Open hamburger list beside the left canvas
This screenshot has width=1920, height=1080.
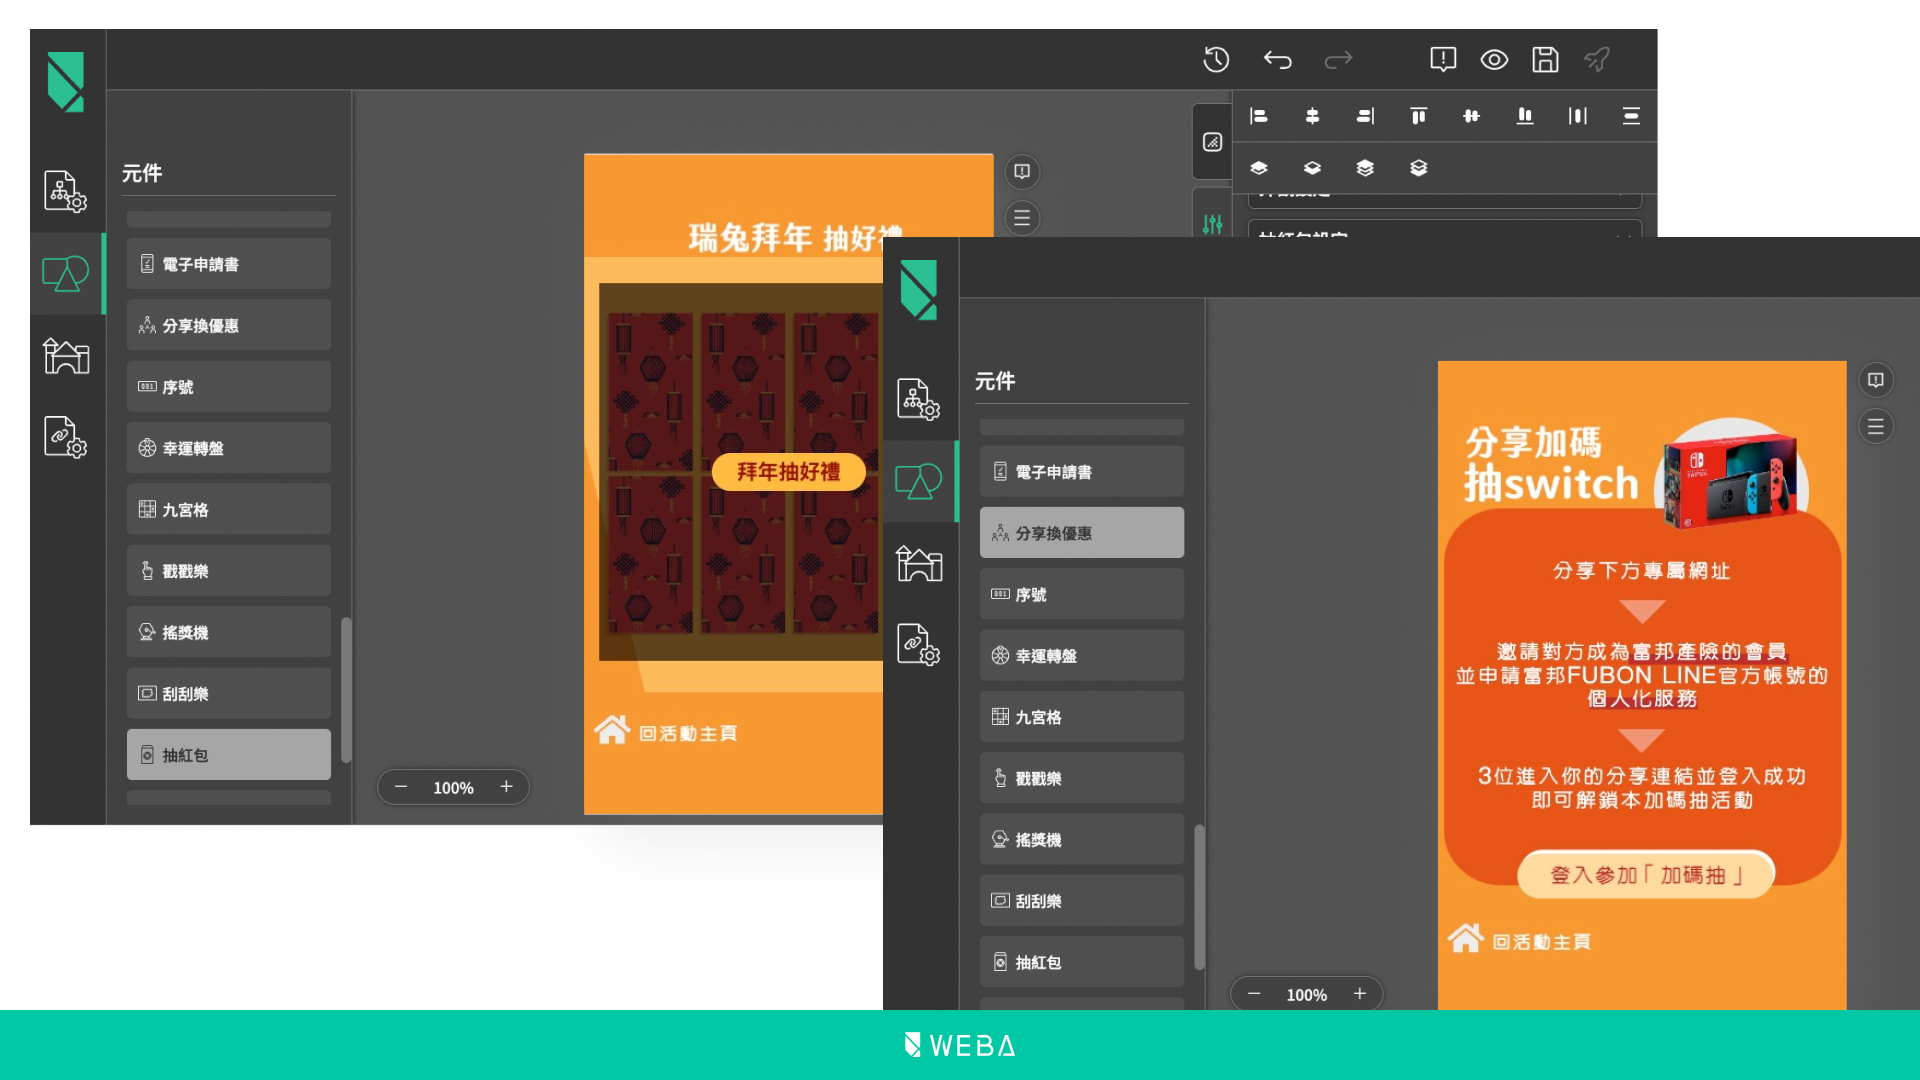[1022, 218]
